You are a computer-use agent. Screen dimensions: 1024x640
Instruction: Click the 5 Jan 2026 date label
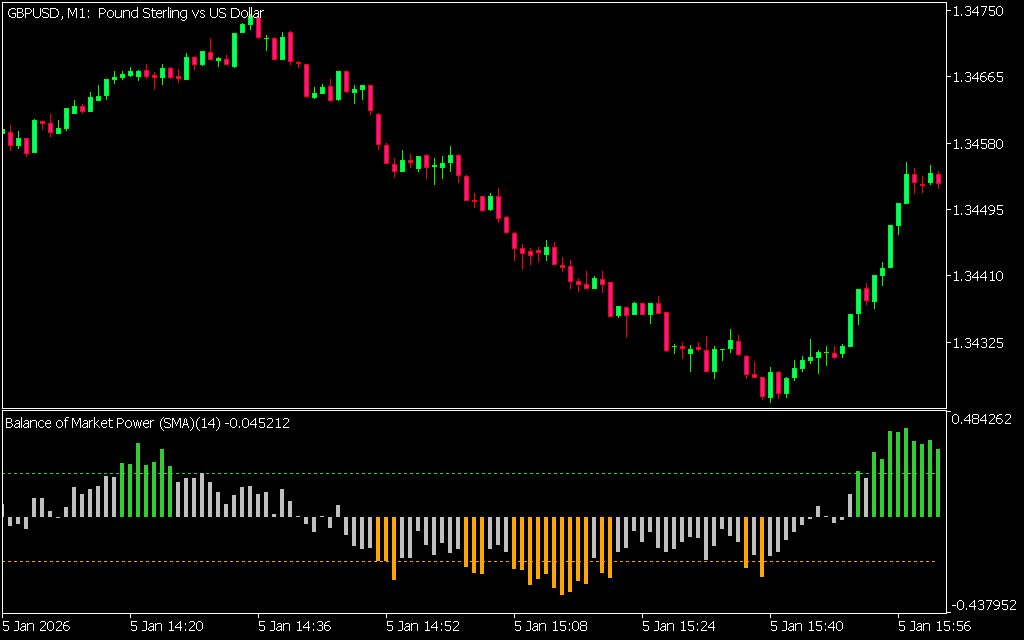[37, 626]
